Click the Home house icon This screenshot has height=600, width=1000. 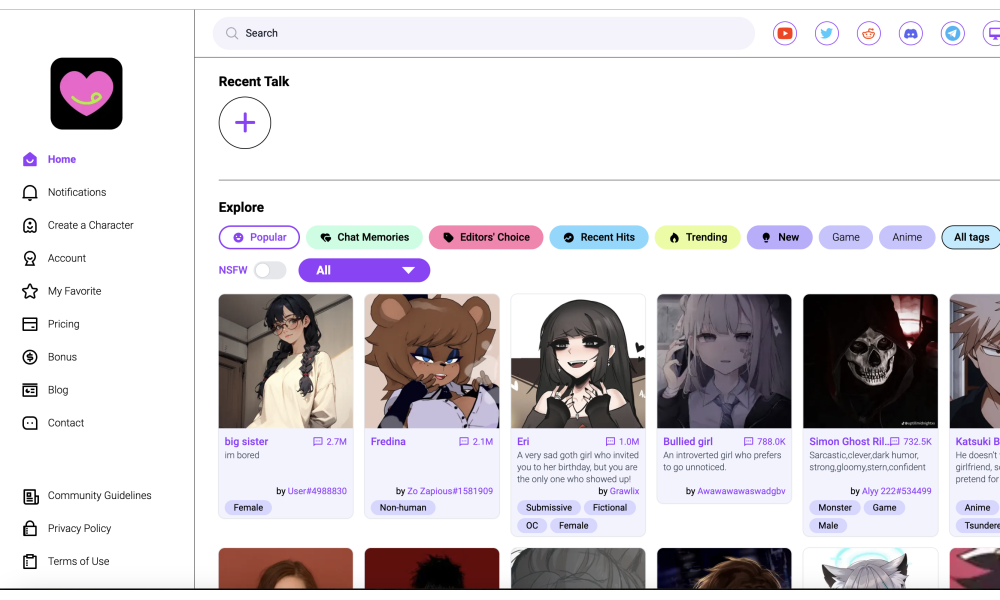[30, 159]
